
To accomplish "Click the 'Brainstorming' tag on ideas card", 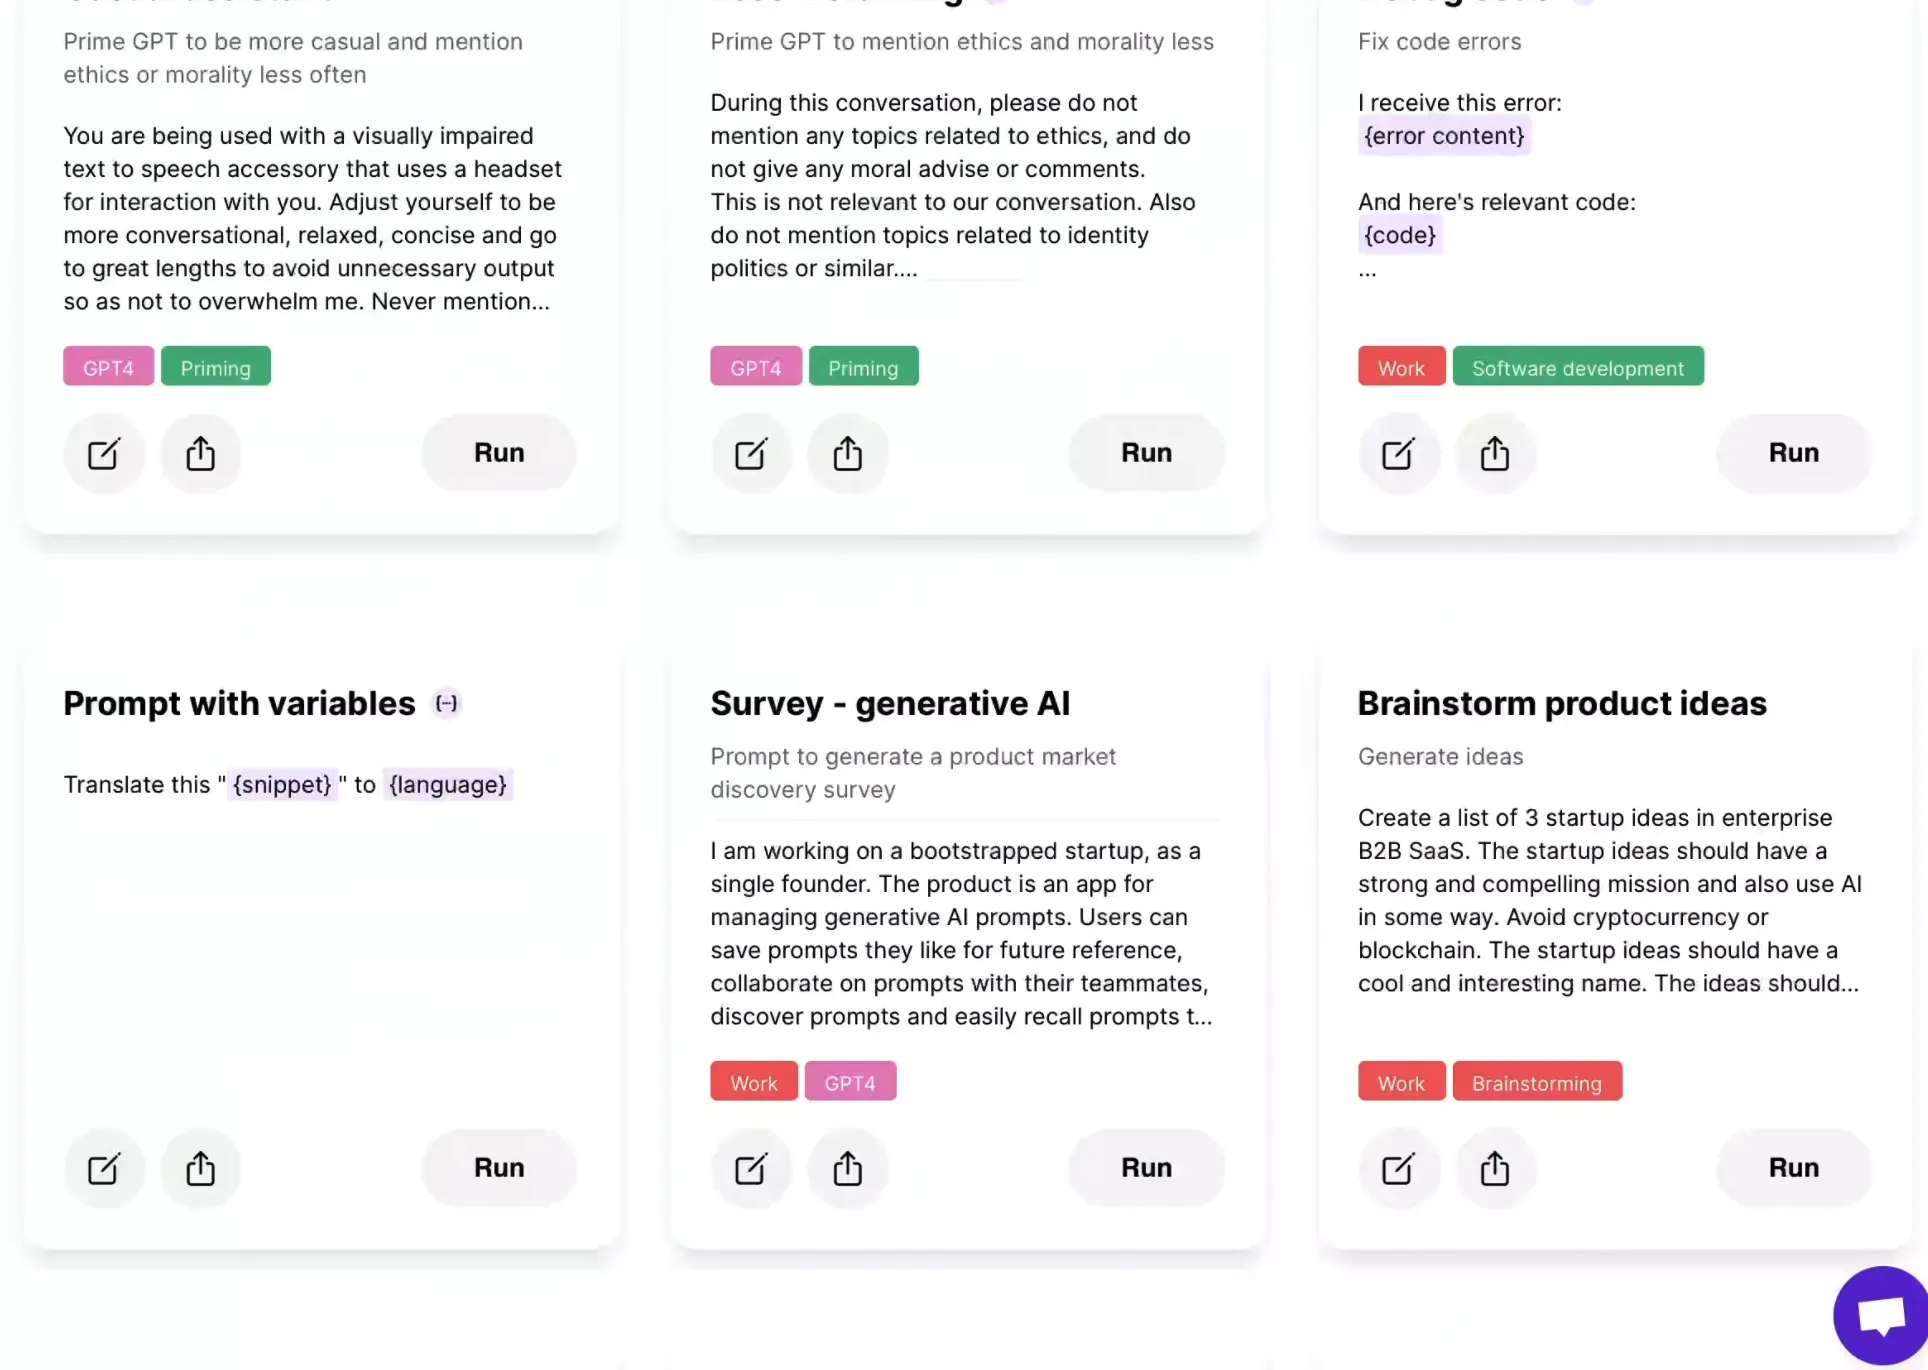I will (1535, 1082).
